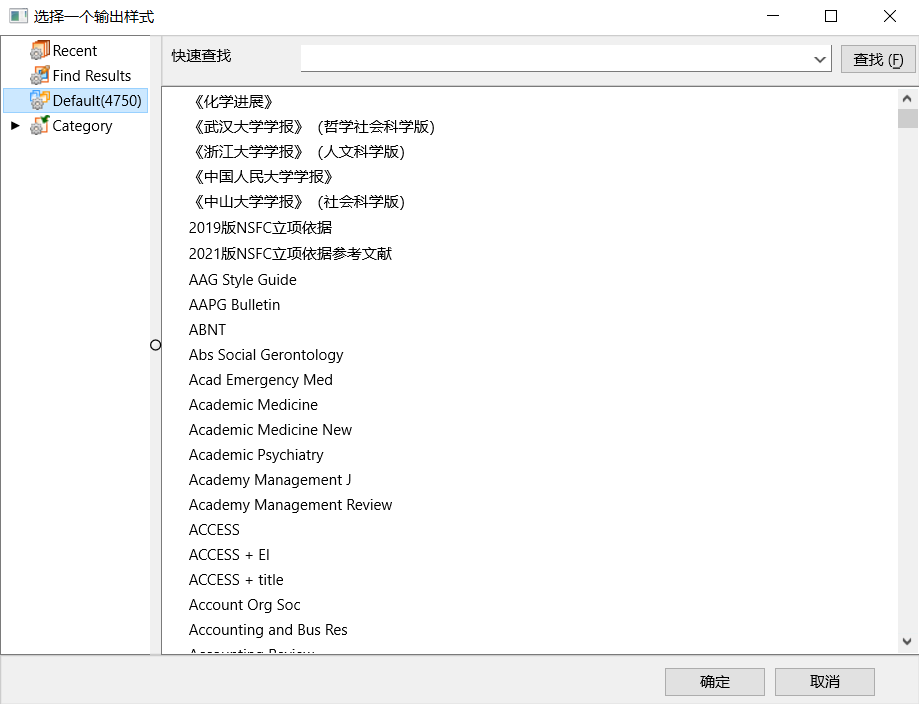This screenshot has height=704, width=919.
Task: Expand the Category tree node
Action: click(x=15, y=125)
